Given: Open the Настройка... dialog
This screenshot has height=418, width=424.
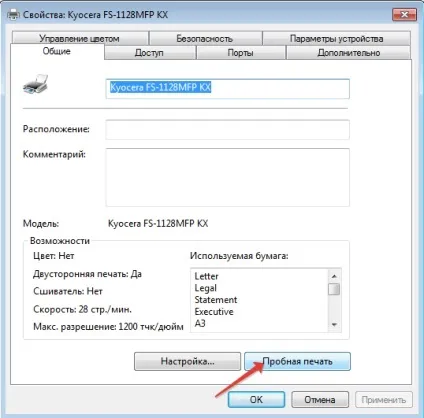Looking at the screenshot, I should pyautogui.click(x=187, y=361).
